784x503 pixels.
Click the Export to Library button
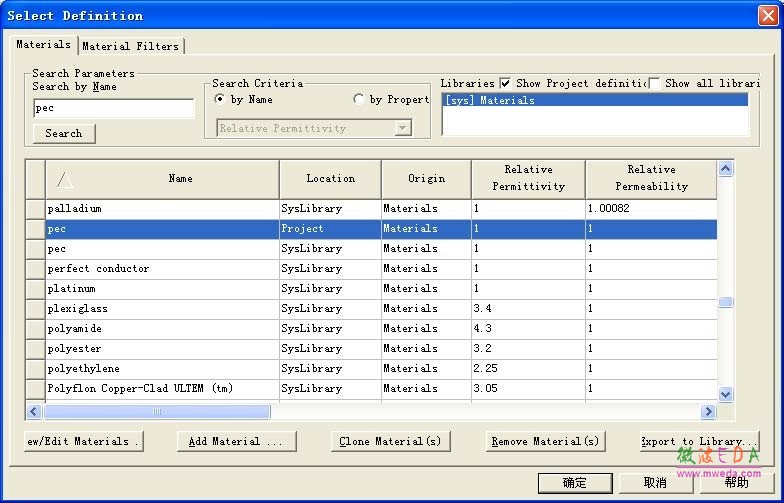(700, 442)
